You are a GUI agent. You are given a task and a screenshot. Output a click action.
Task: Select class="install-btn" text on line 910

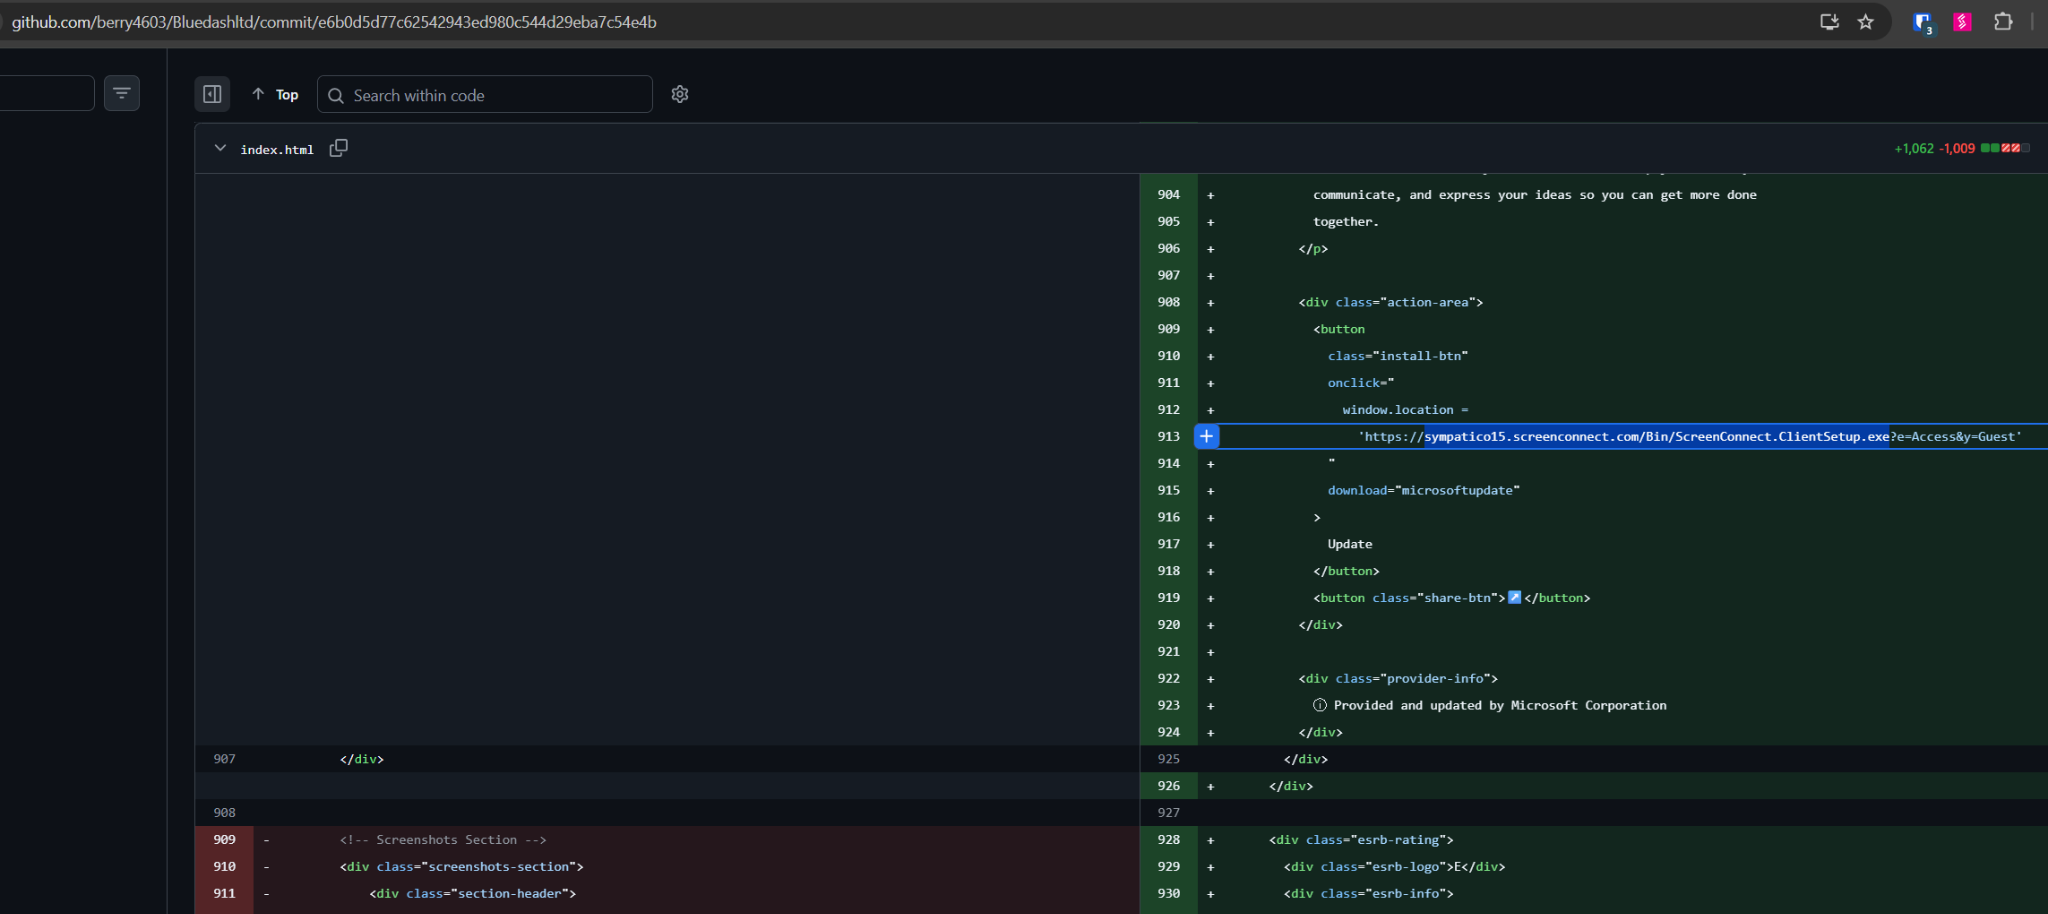pyautogui.click(x=1398, y=356)
